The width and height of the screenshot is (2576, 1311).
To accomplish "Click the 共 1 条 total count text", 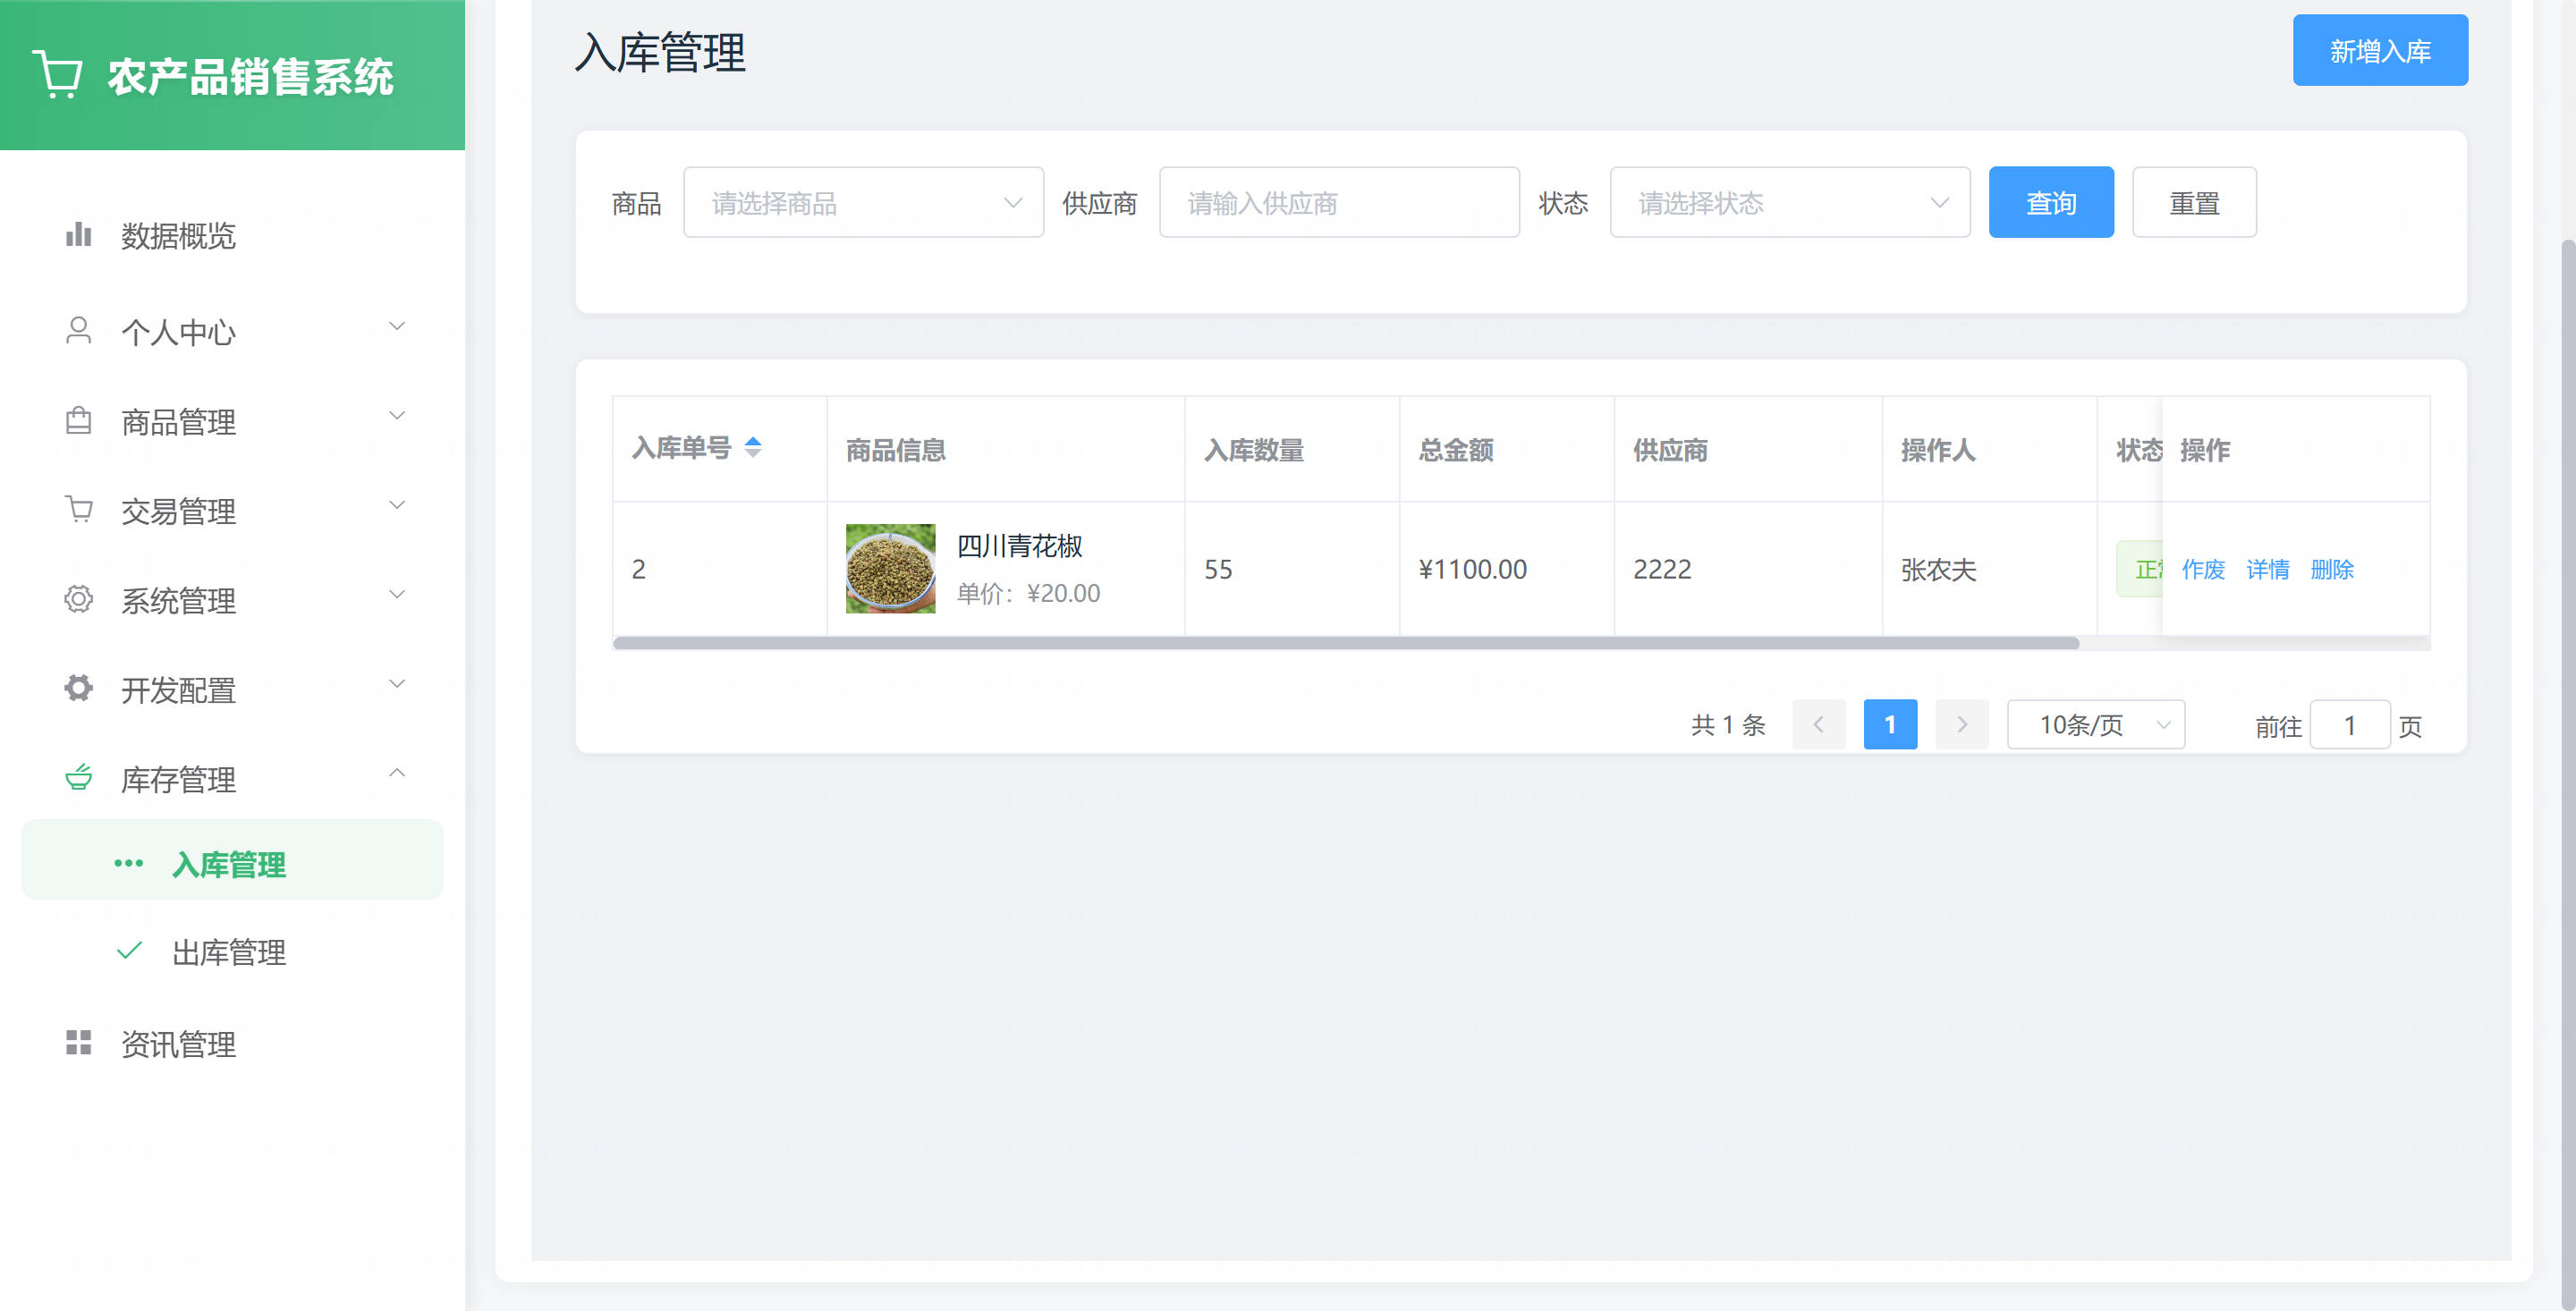I will [x=1728, y=725].
